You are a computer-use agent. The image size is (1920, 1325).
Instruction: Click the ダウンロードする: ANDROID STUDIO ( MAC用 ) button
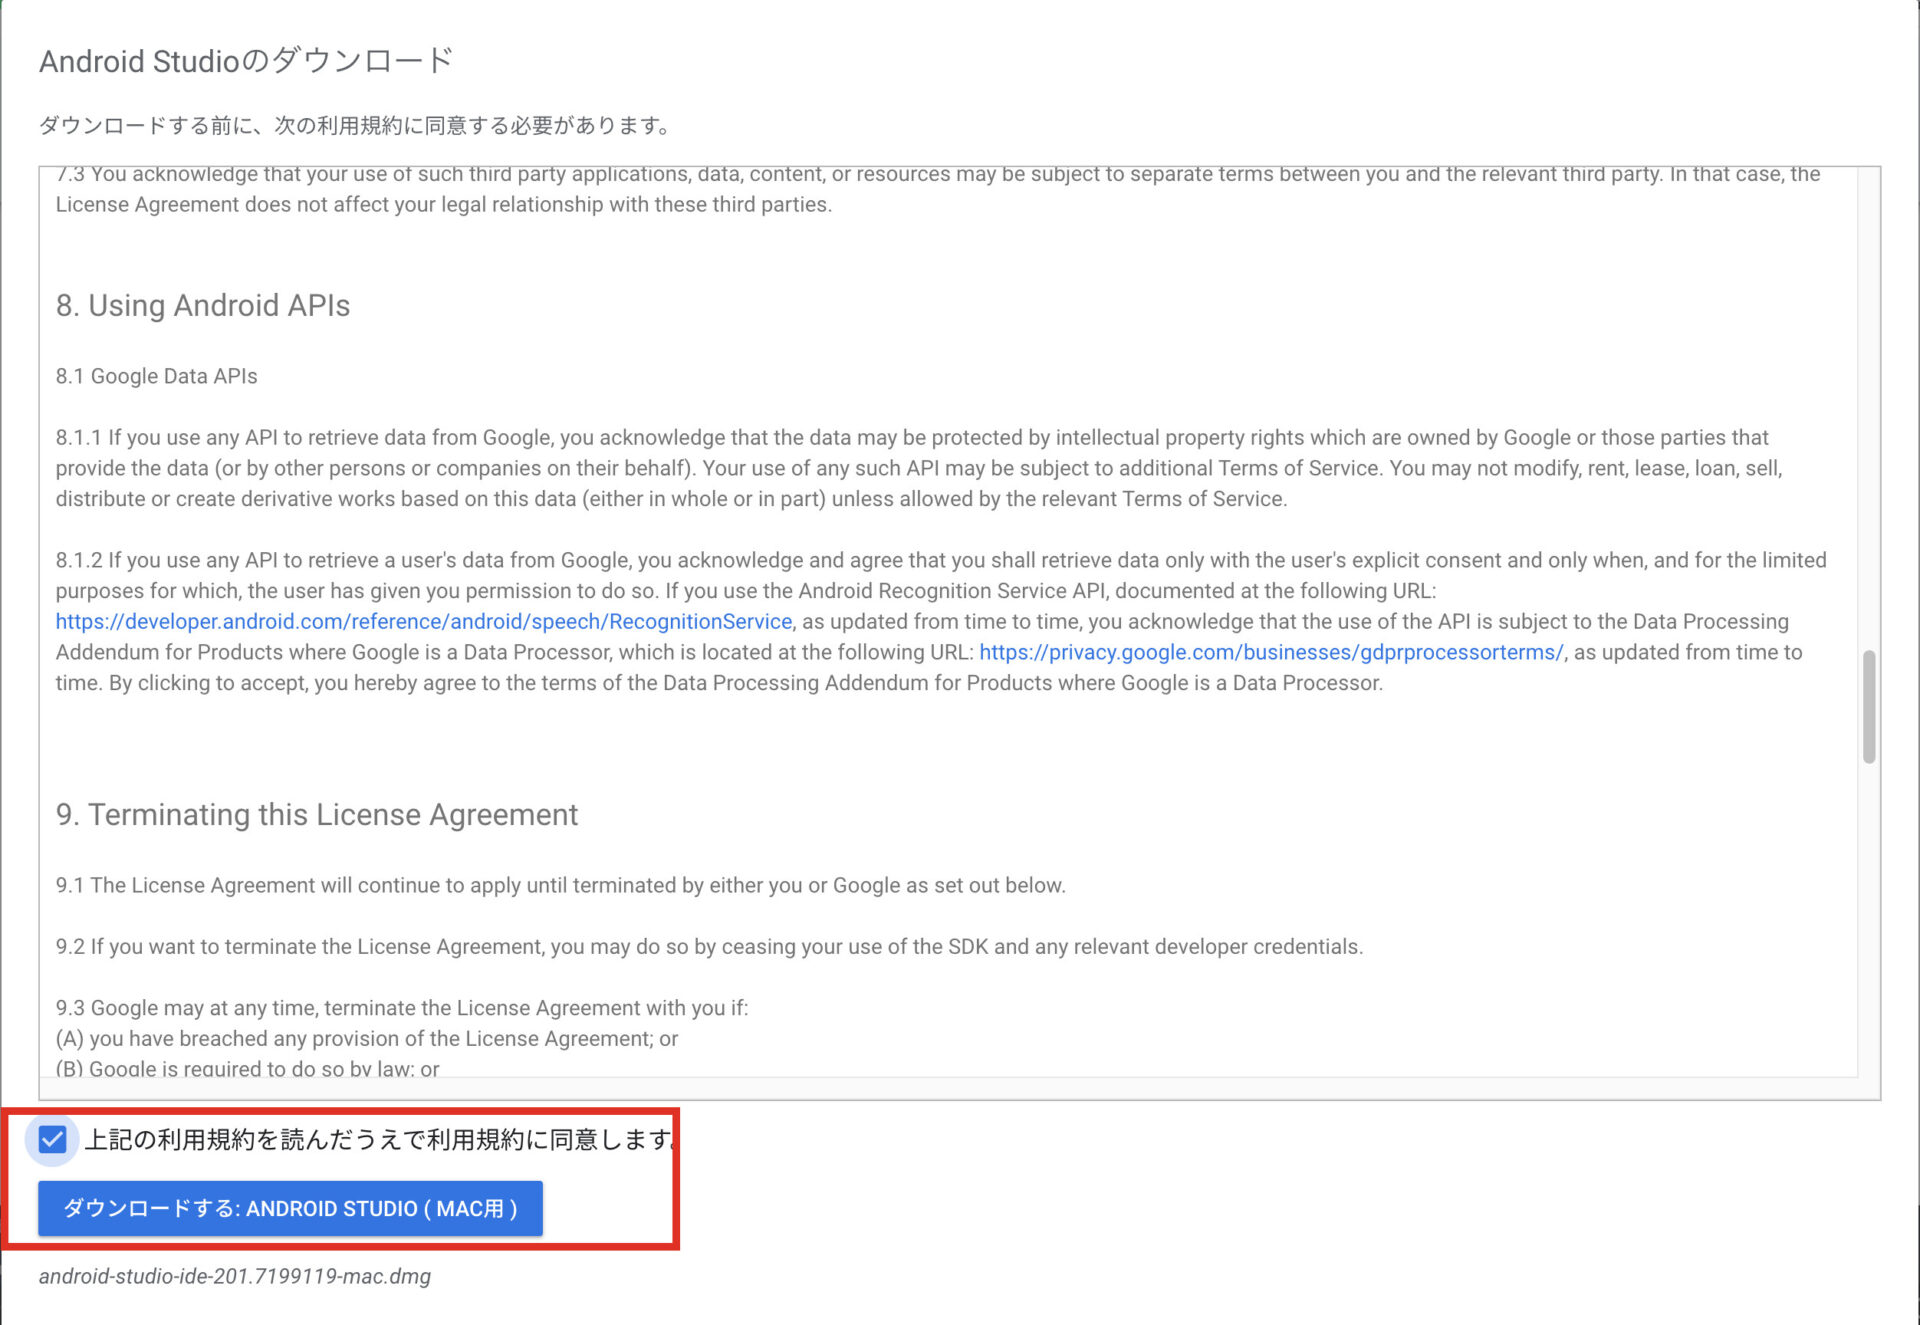coord(288,1208)
